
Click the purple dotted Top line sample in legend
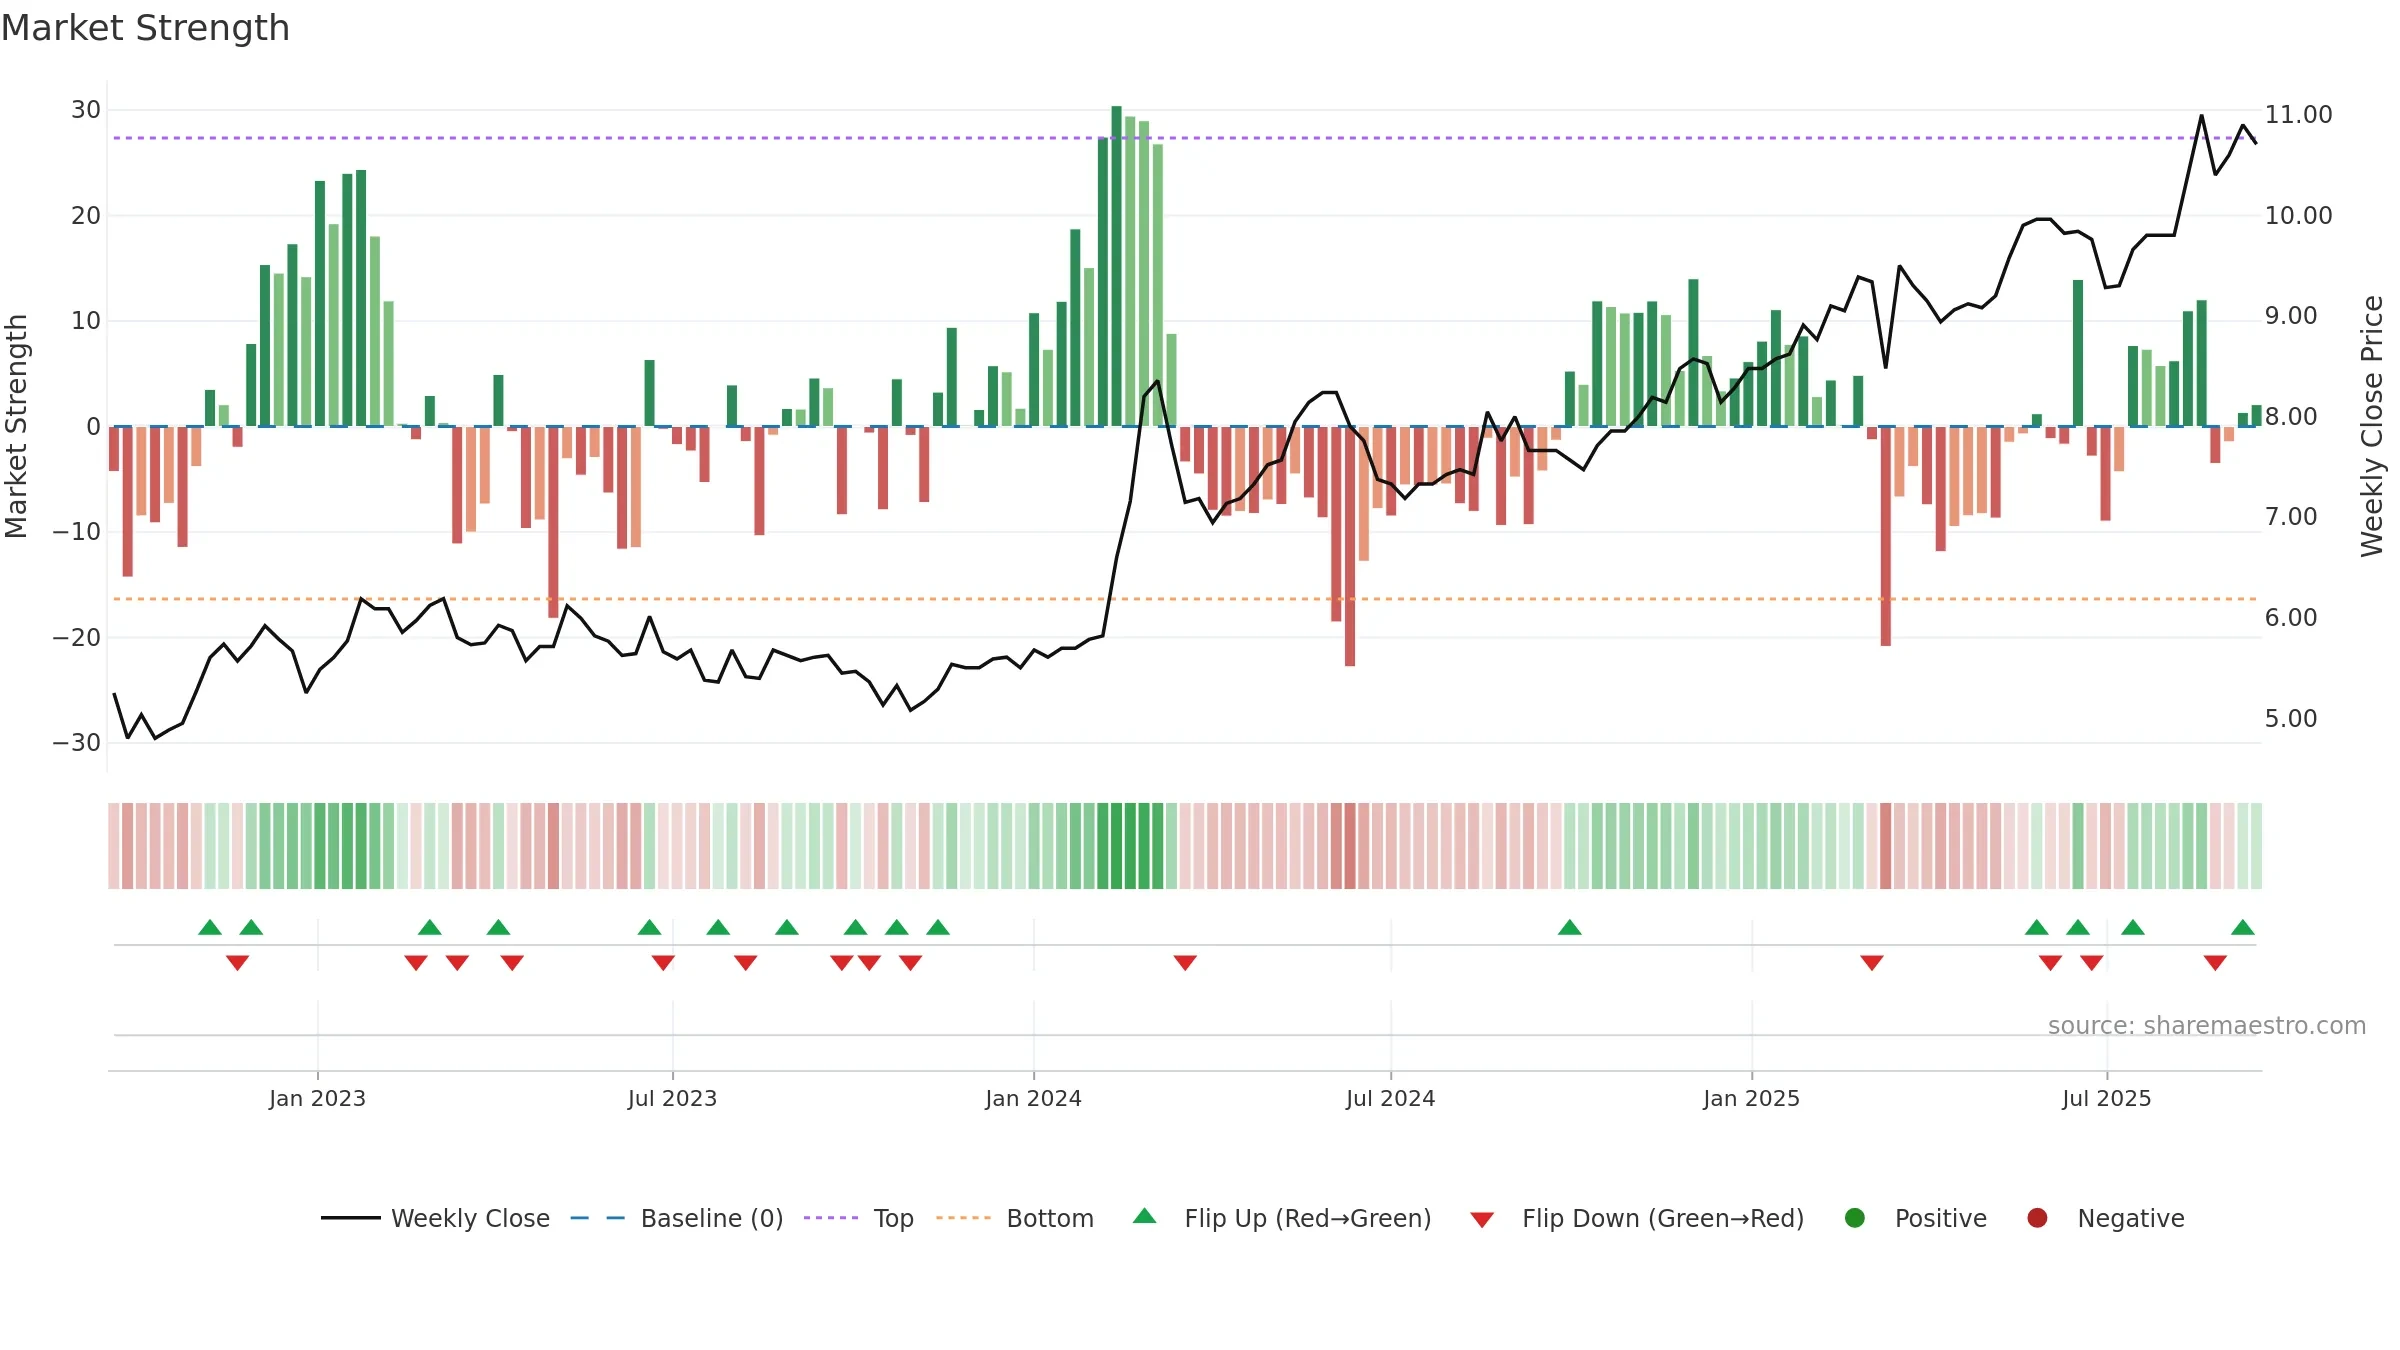(831, 1218)
